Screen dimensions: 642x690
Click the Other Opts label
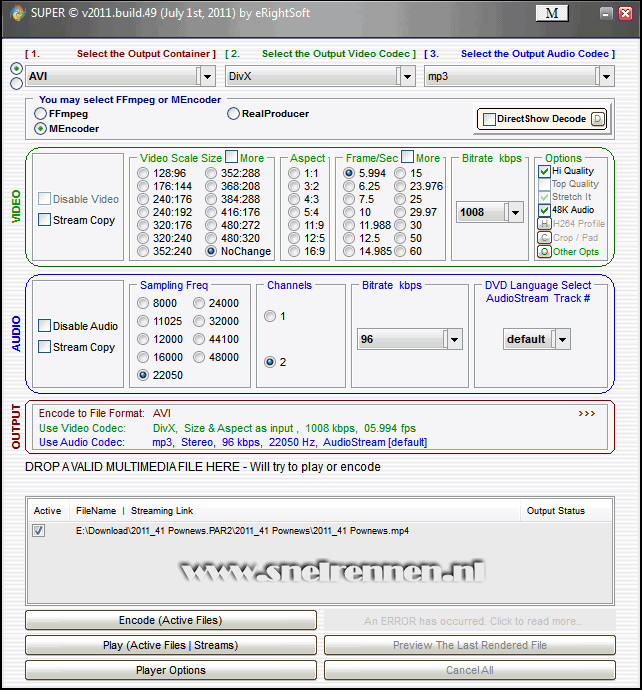(576, 252)
